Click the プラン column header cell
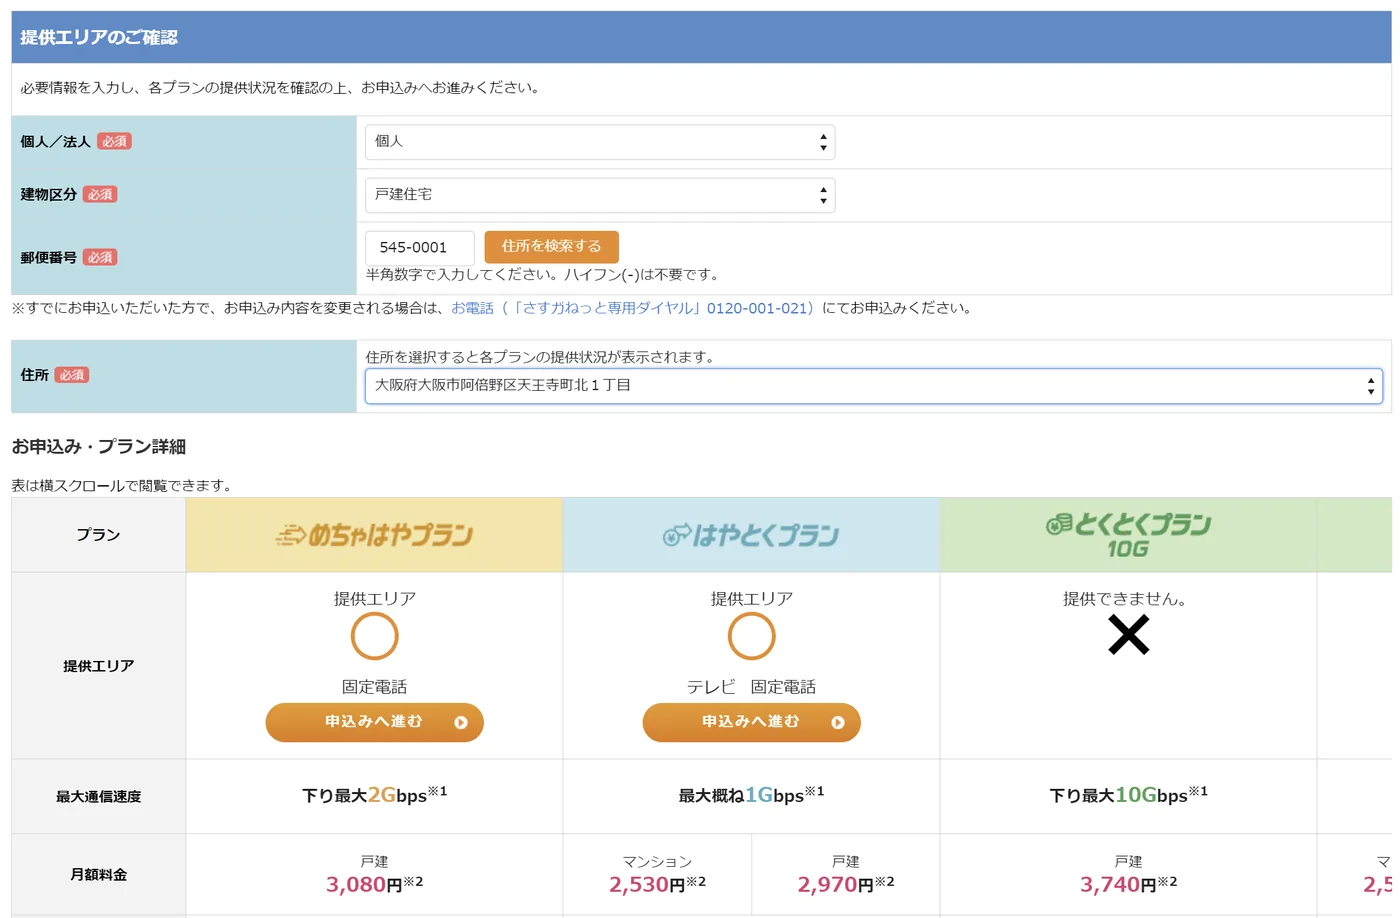Screen dimensions: 1400x918 [98, 535]
